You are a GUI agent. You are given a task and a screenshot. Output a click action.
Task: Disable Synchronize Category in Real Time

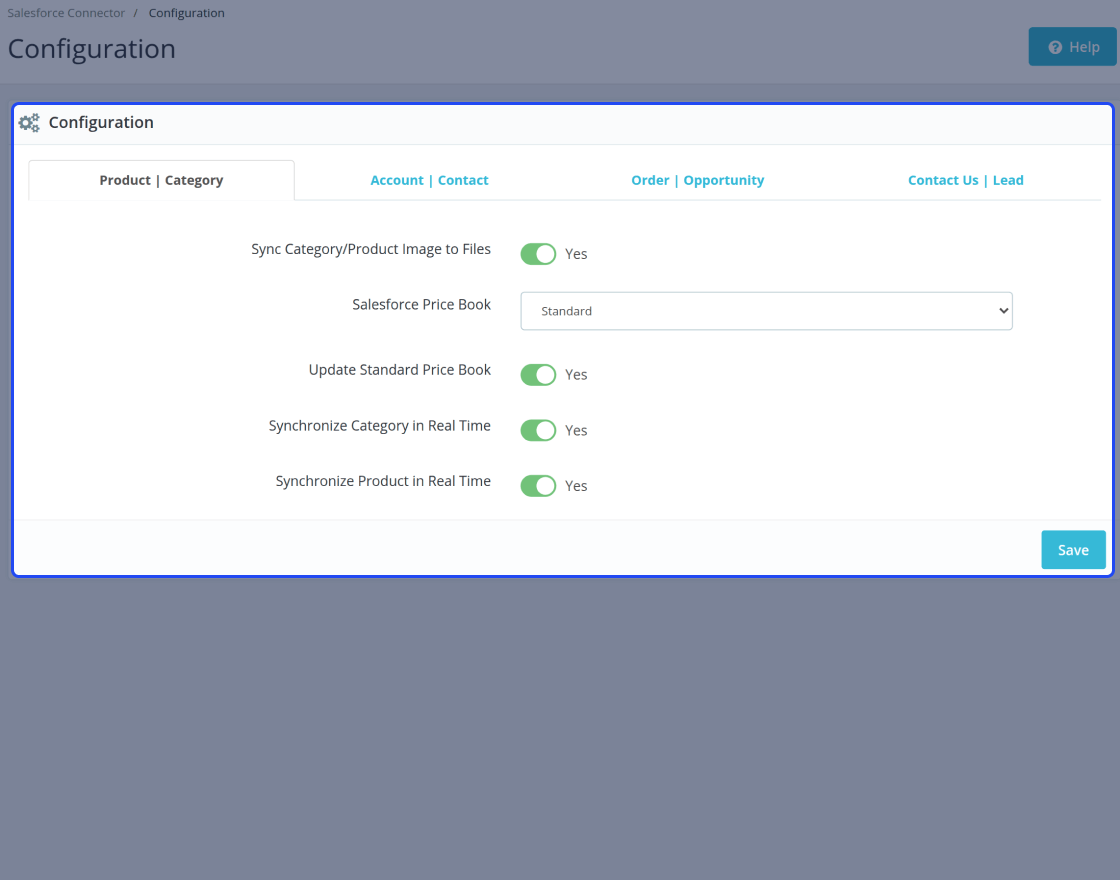tap(538, 430)
